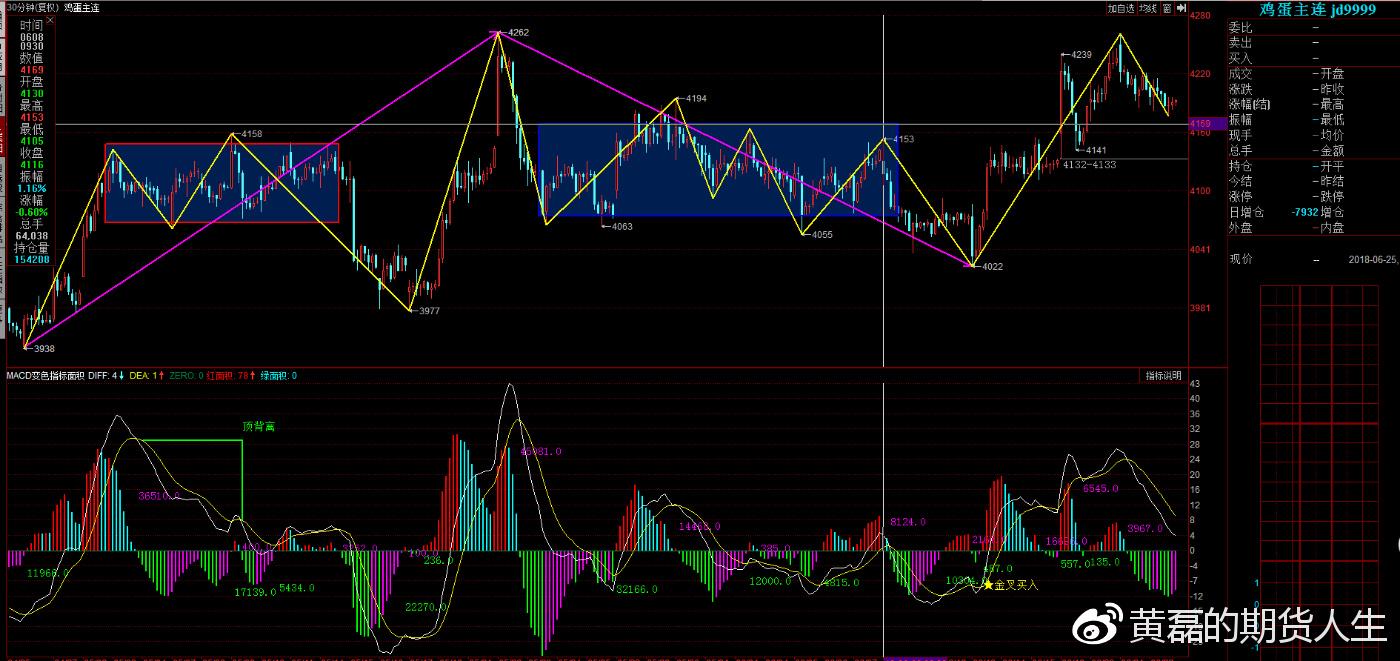Image resolution: width=1400 pixels, height=661 pixels.
Task: Click the 4158 high price label
Action: tap(250, 133)
